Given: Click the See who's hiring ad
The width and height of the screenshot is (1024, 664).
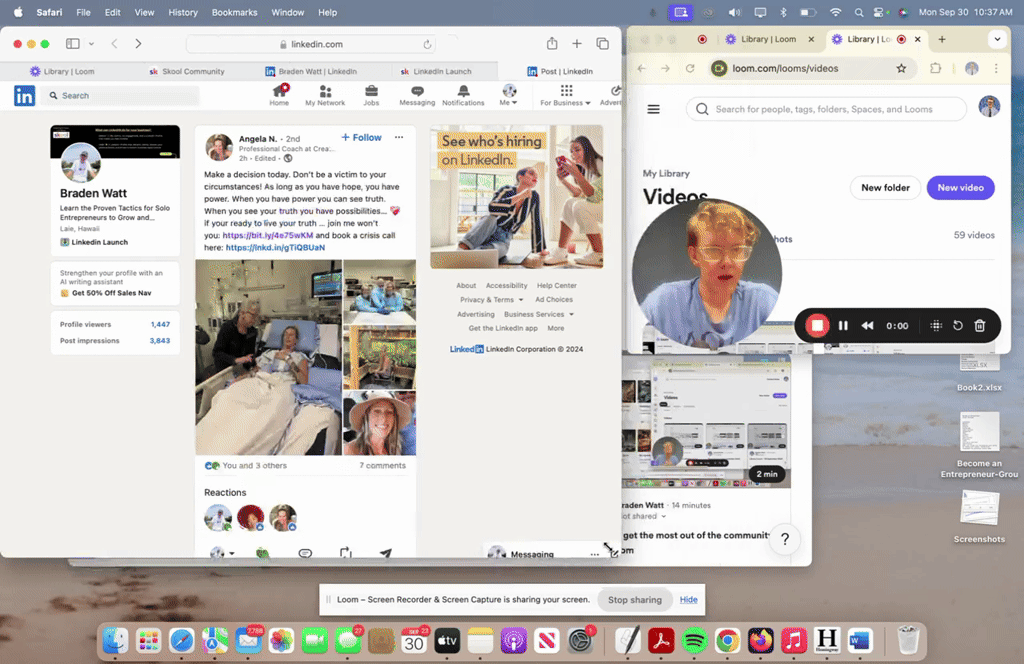Looking at the screenshot, I should (x=517, y=197).
